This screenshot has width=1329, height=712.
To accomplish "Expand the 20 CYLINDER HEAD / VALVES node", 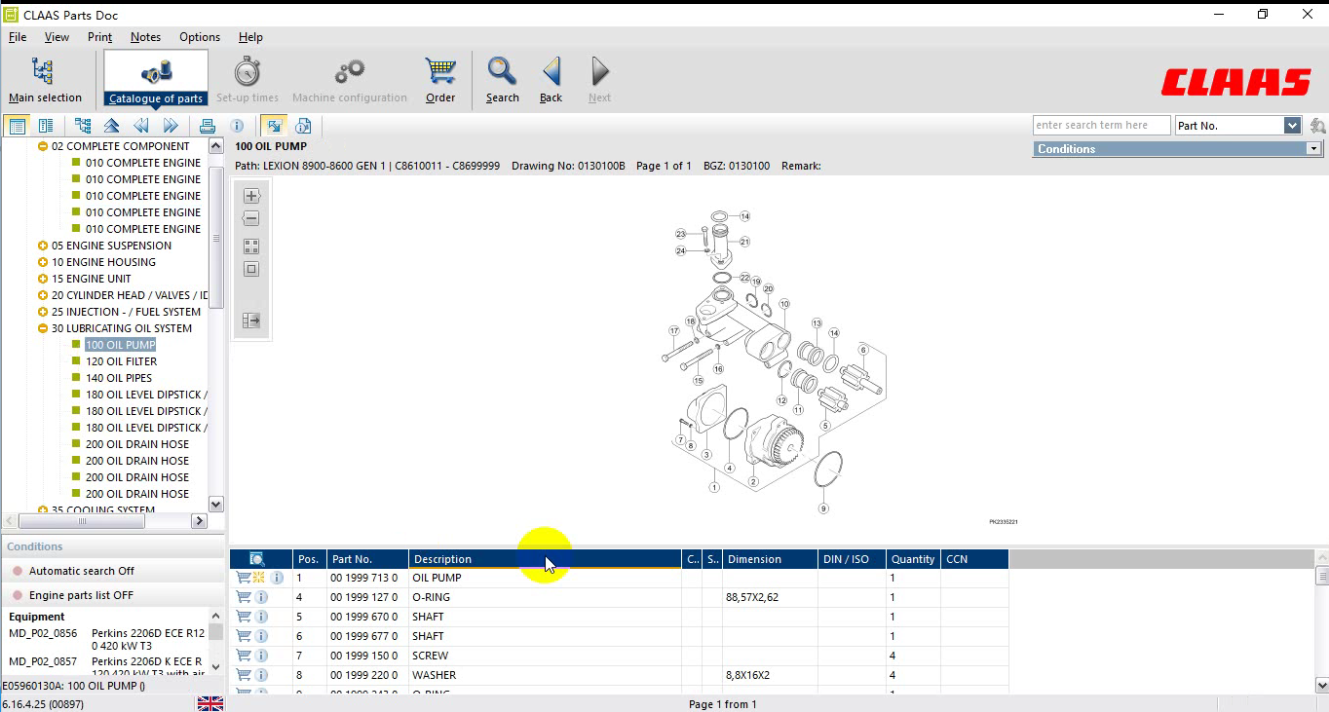I will pyautogui.click(x=43, y=295).
